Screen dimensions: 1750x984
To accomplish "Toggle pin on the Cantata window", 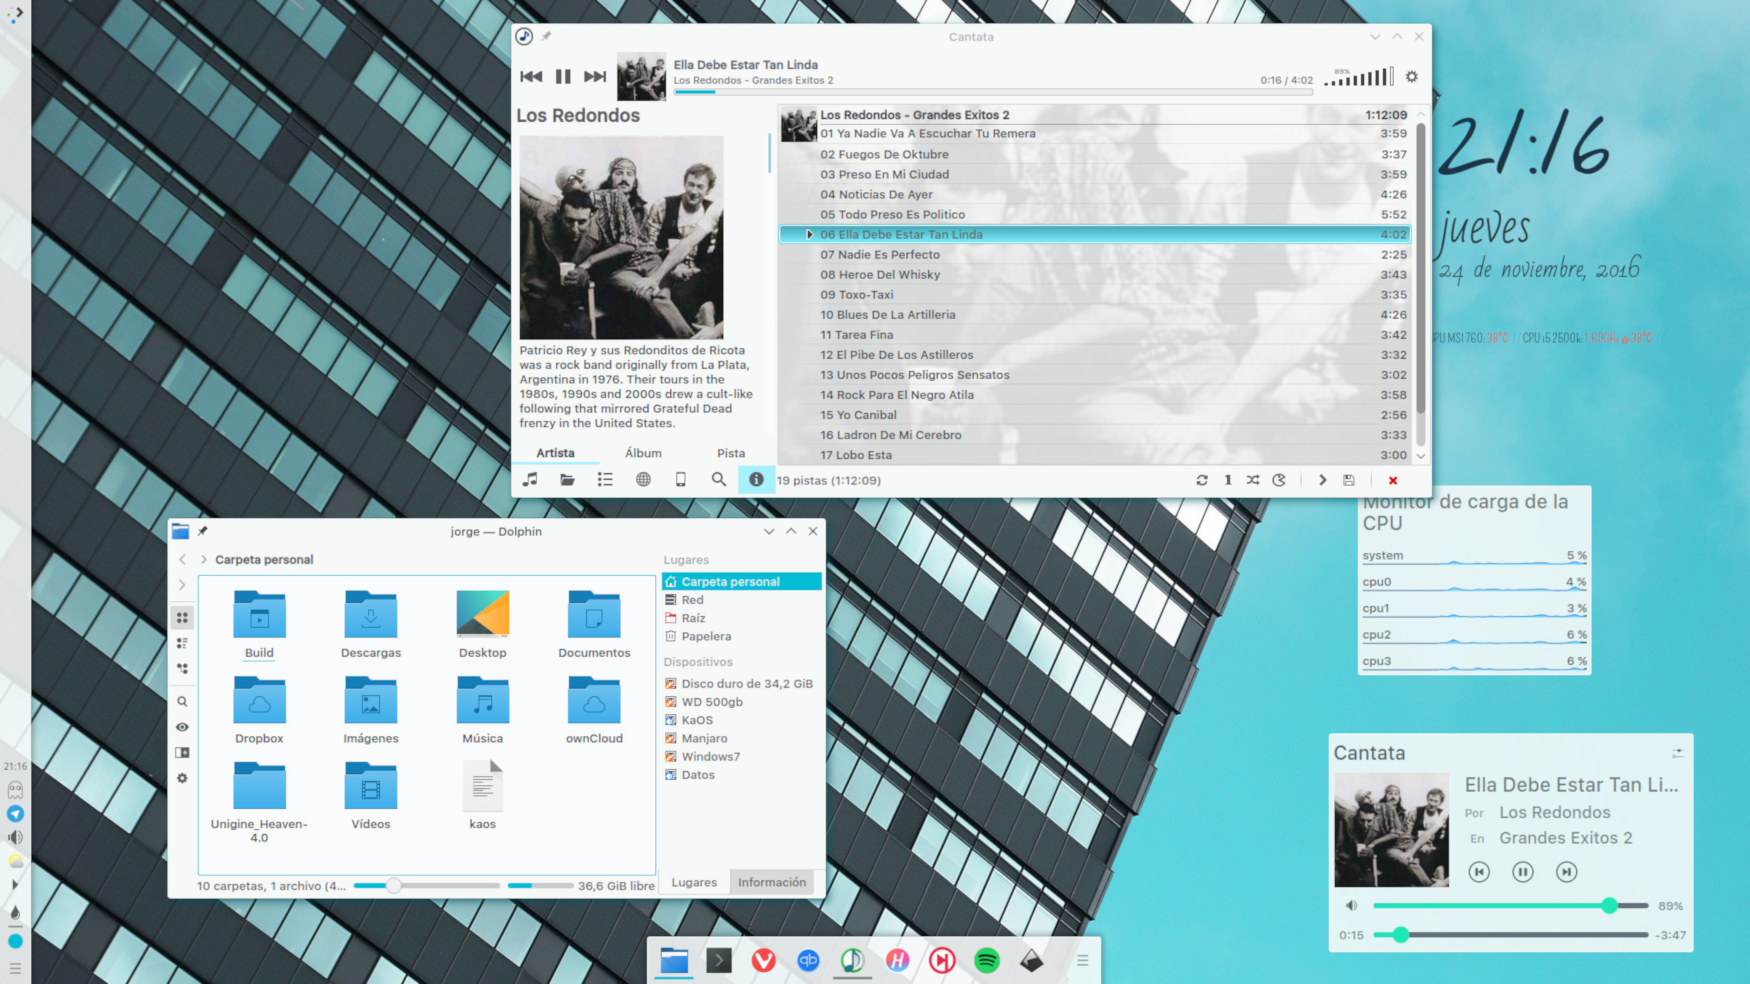I will pos(546,37).
